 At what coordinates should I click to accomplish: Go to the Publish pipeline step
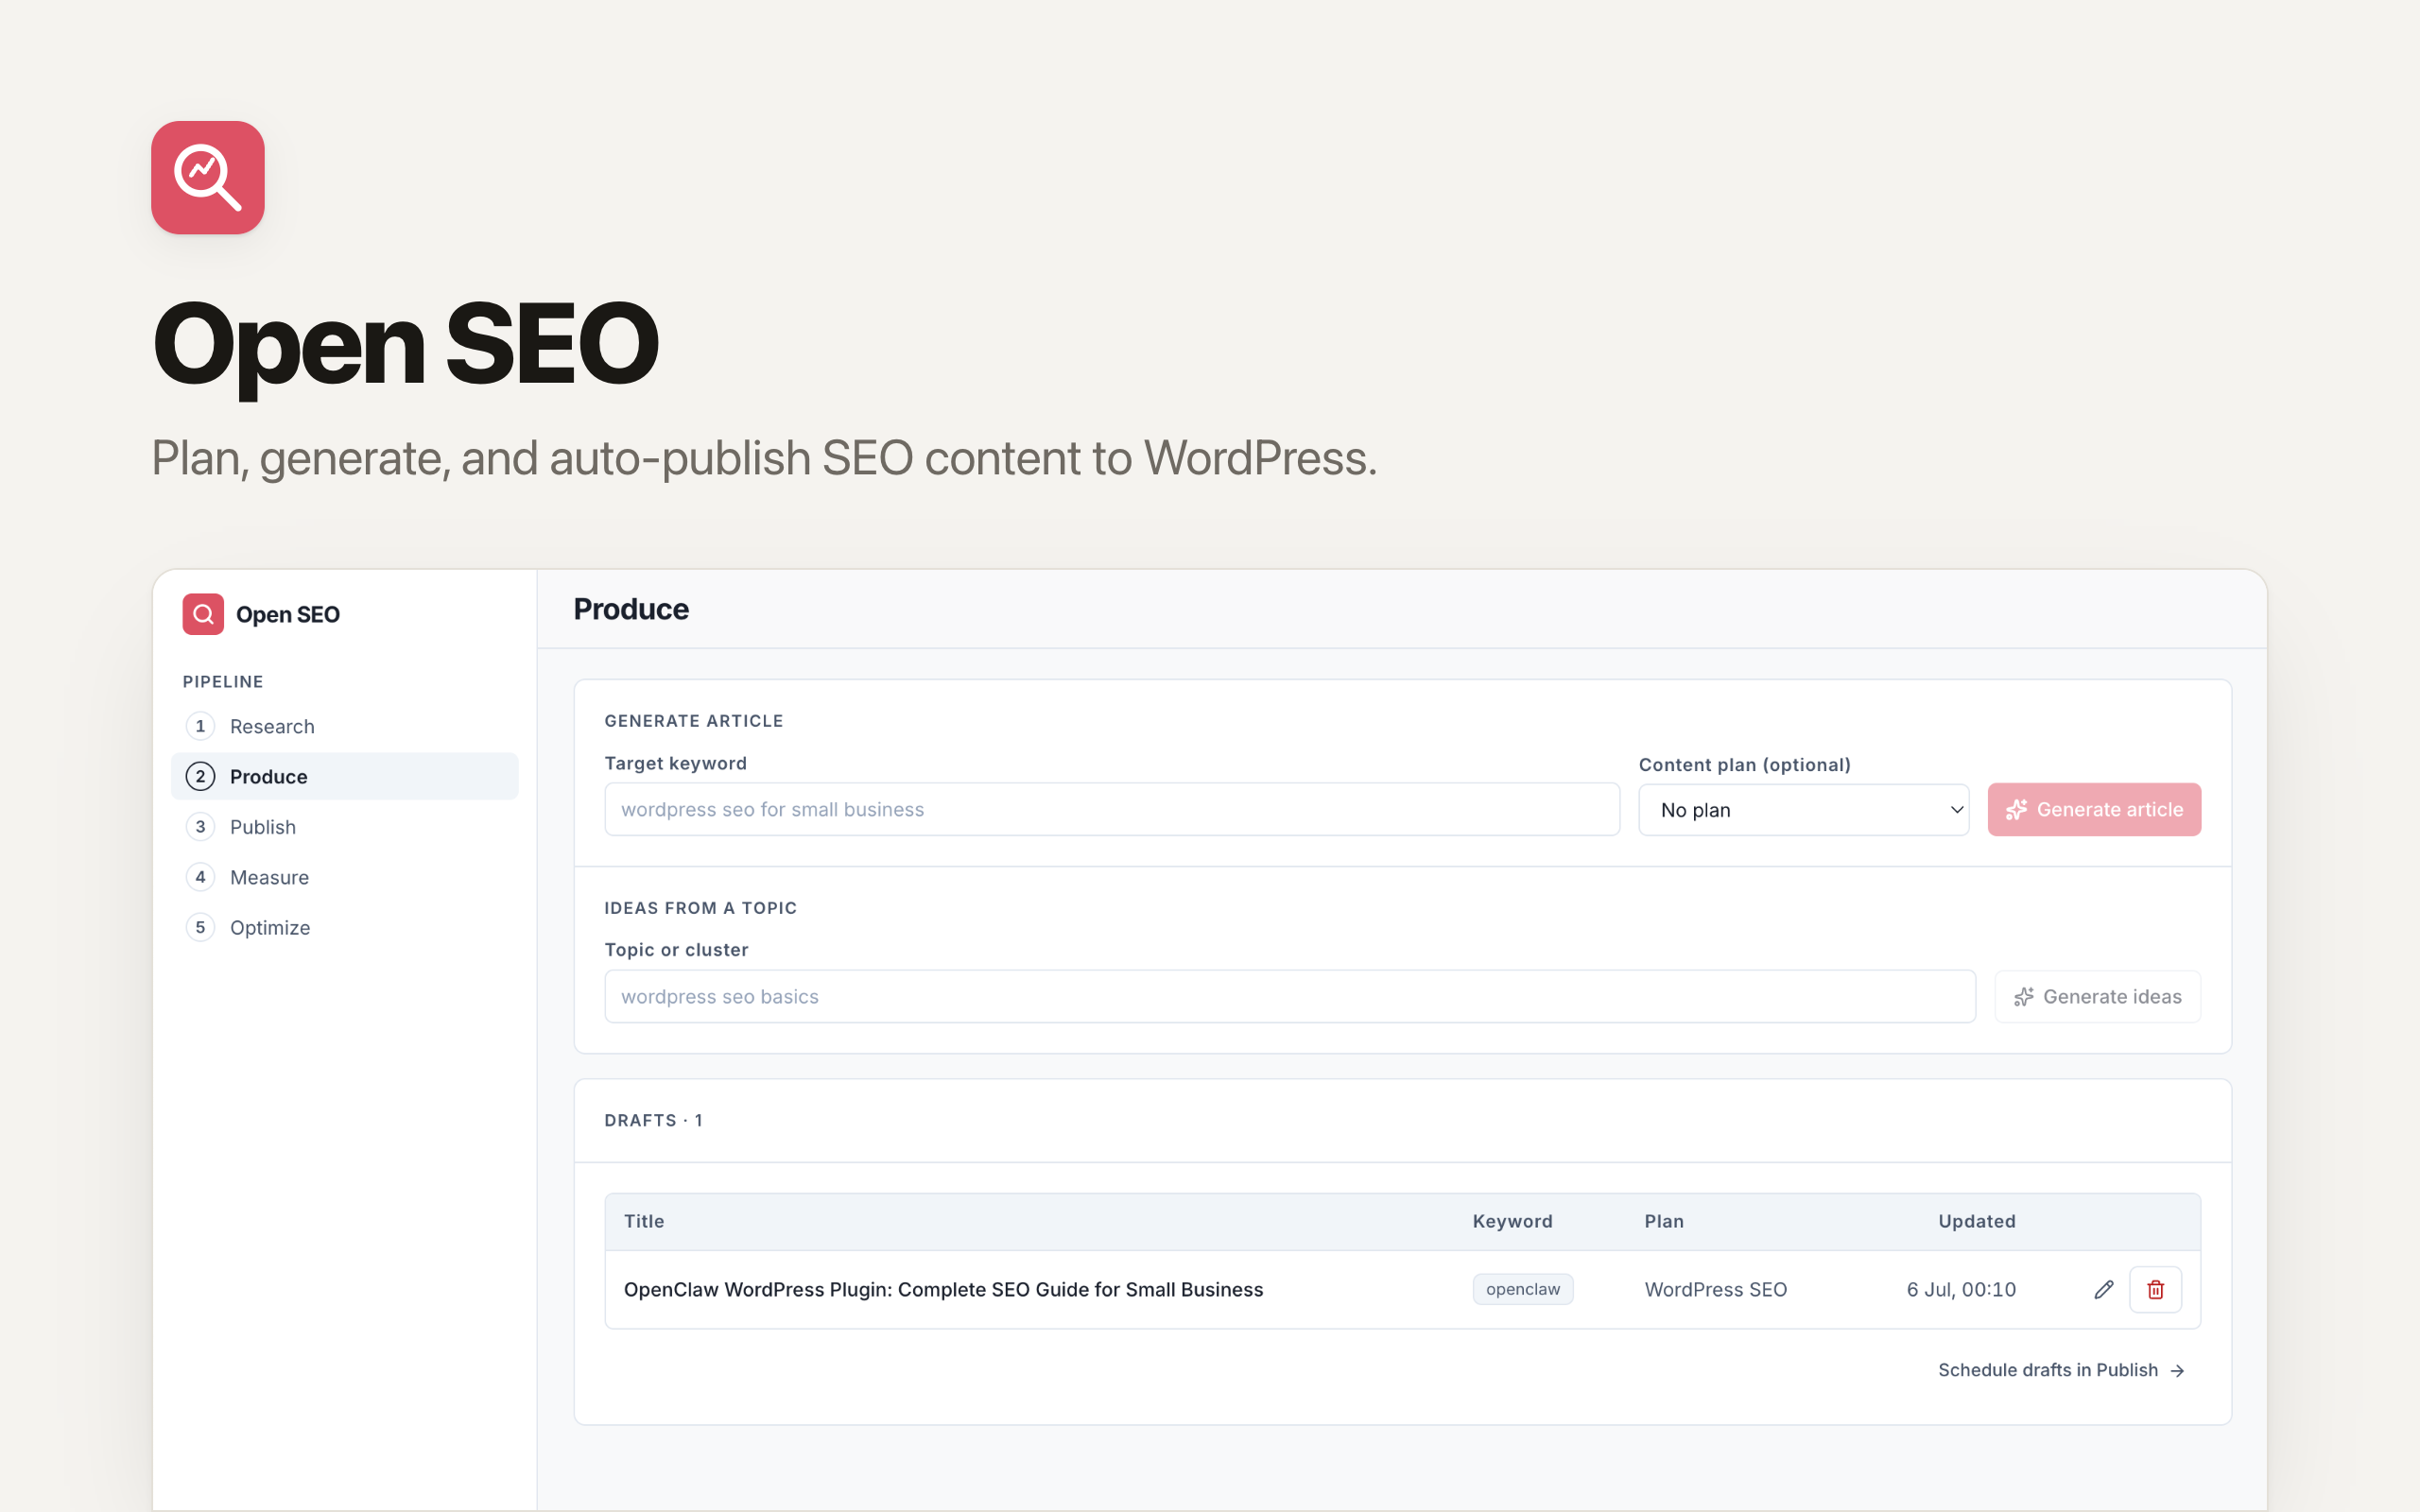tap(345, 827)
